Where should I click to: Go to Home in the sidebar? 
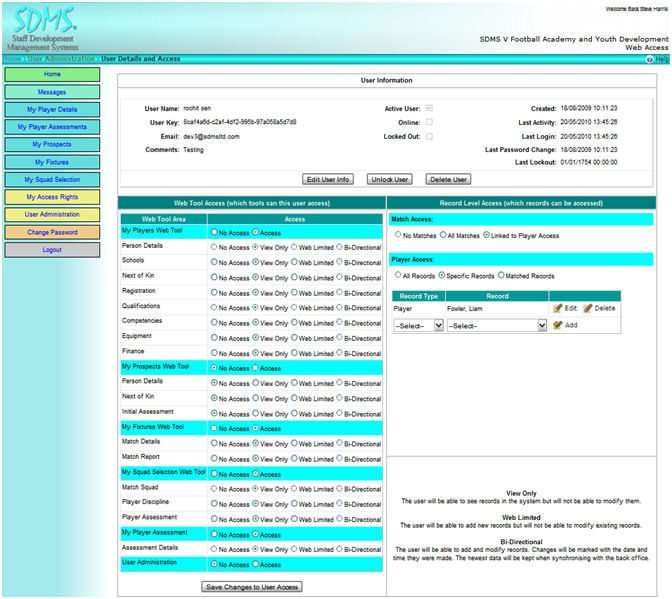(x=52, y=74)
